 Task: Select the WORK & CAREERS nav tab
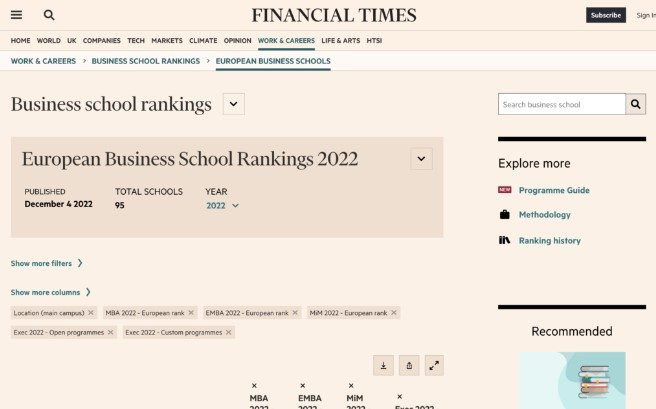point(286,41)
